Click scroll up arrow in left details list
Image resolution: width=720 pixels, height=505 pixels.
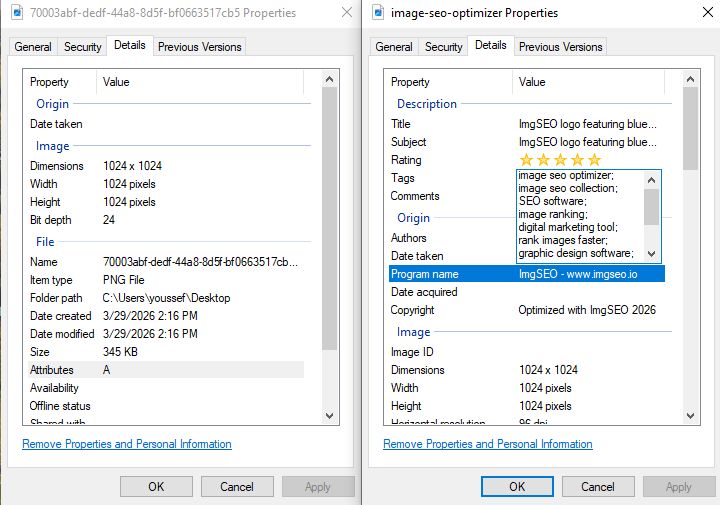click(x=329, y=79)
